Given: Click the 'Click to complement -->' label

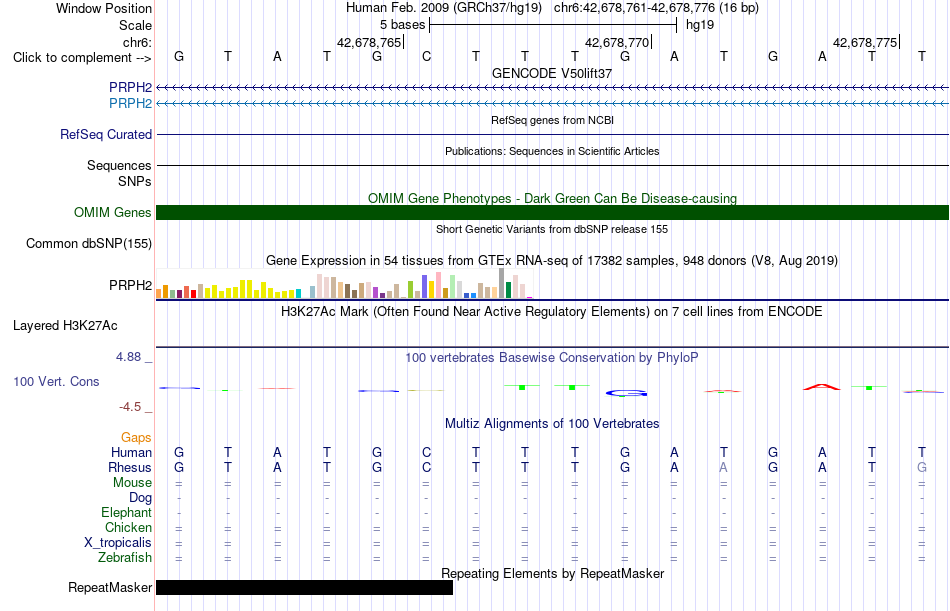Looking at the screenshot, I should click(82, 58).
